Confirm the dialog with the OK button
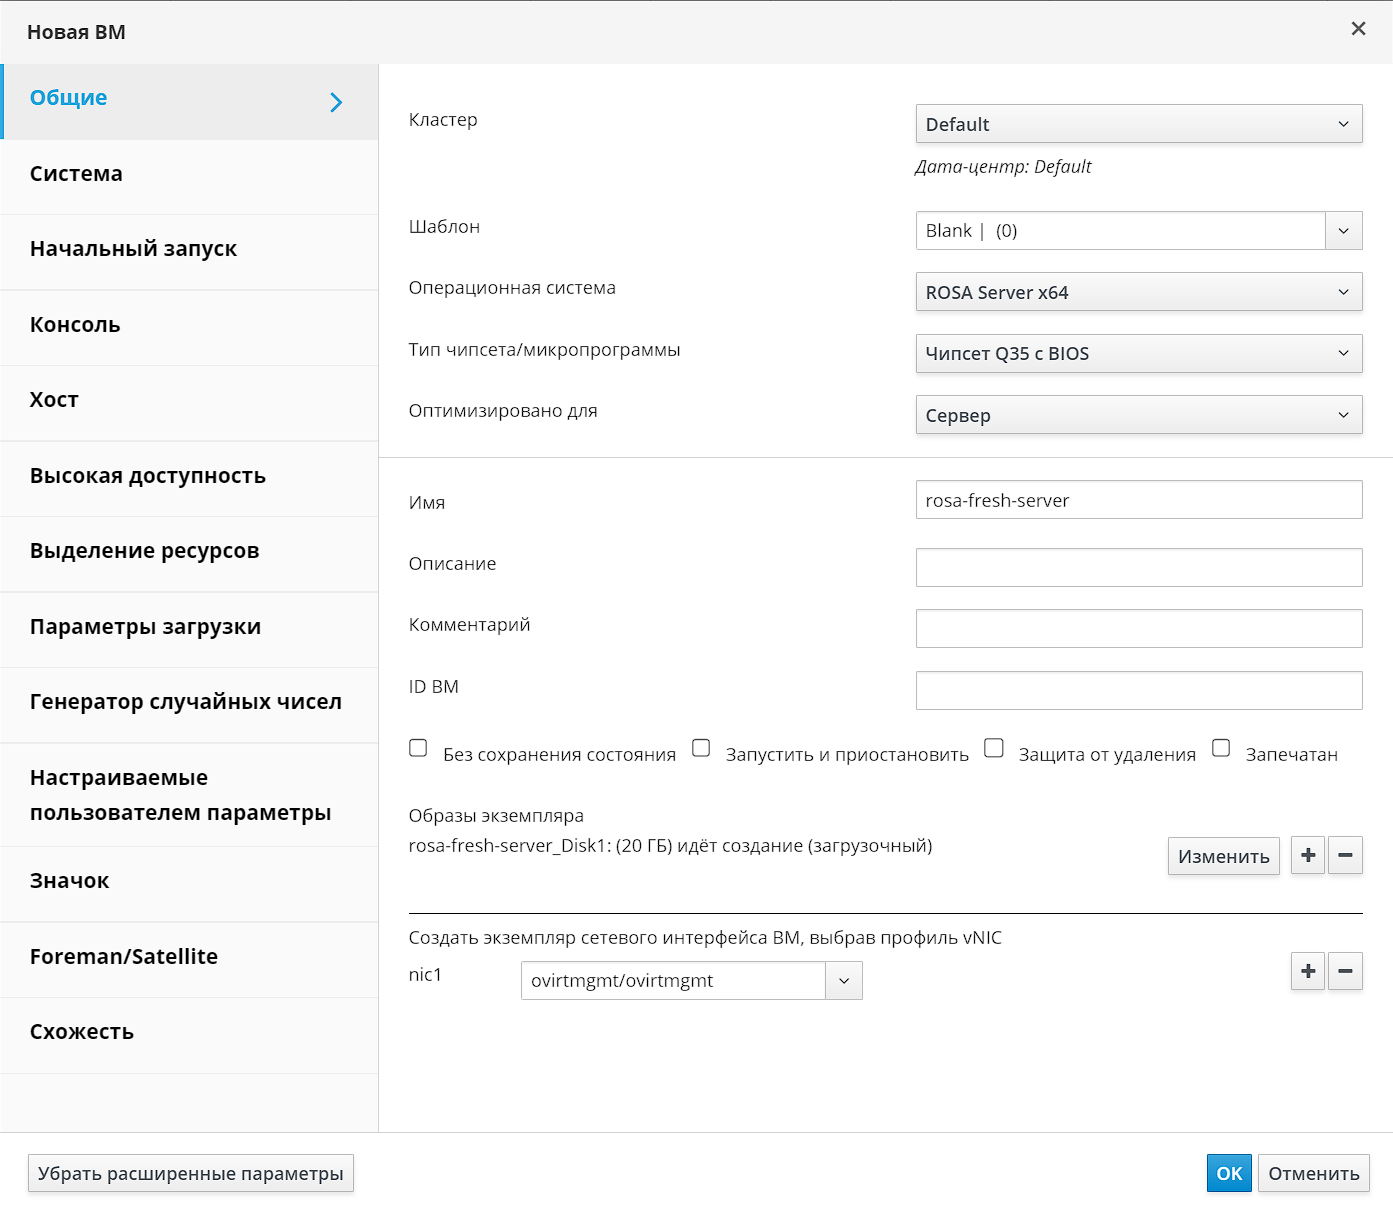The height and width of the screenshot is (1214, 1393). coord(1228,1173)
